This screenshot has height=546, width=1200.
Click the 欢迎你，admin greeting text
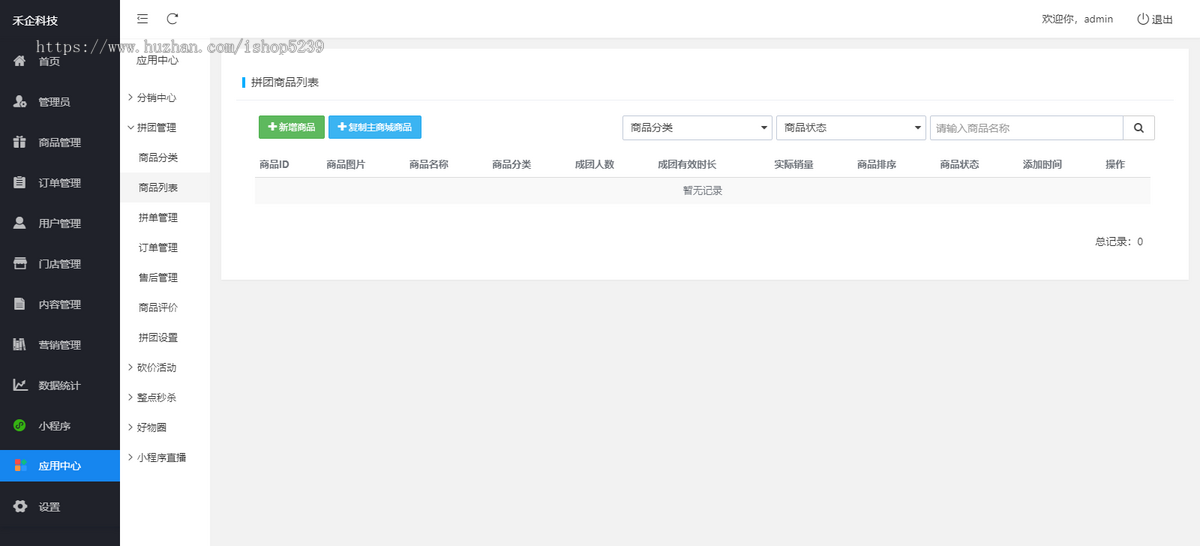pos(1077,19)
